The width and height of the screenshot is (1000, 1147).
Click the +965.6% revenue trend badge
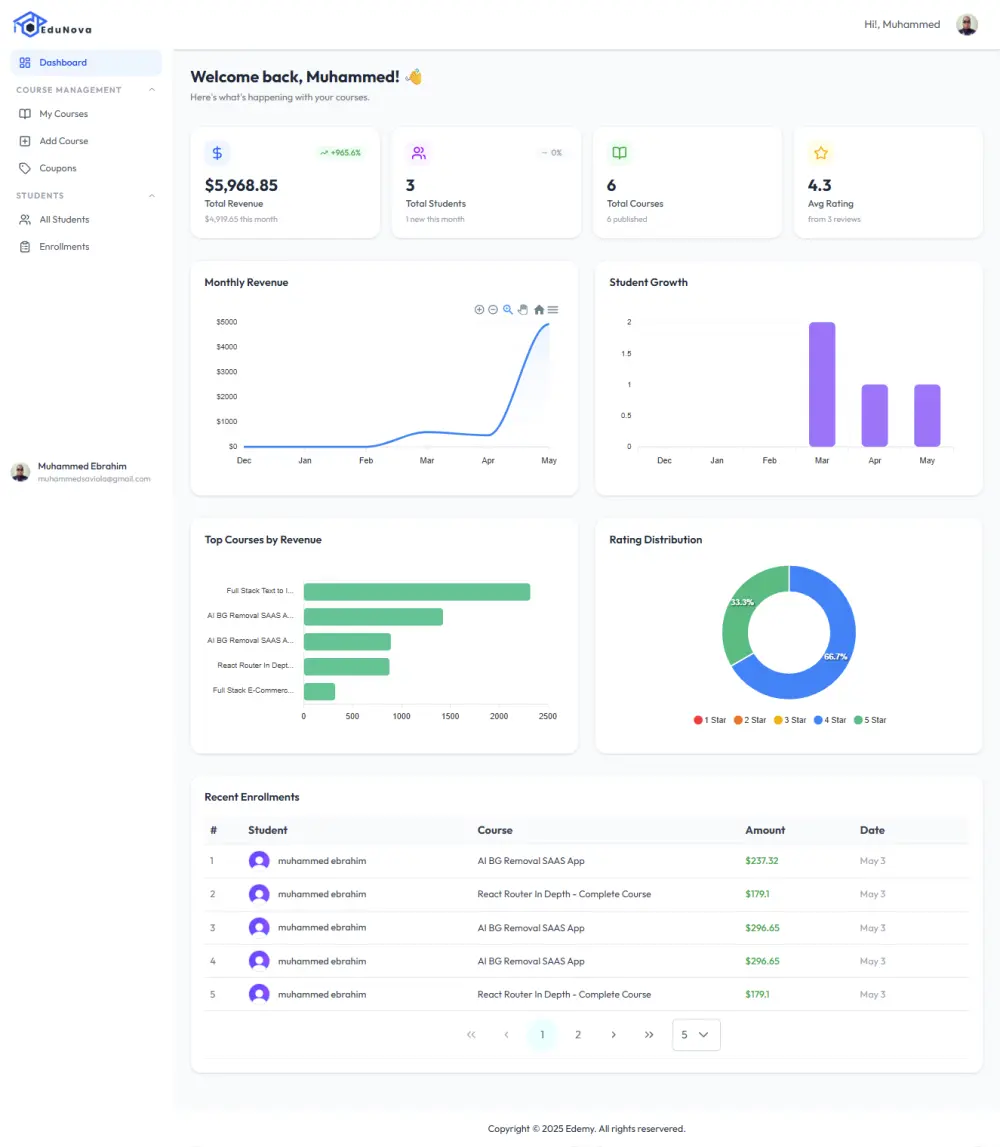(341, 153)
